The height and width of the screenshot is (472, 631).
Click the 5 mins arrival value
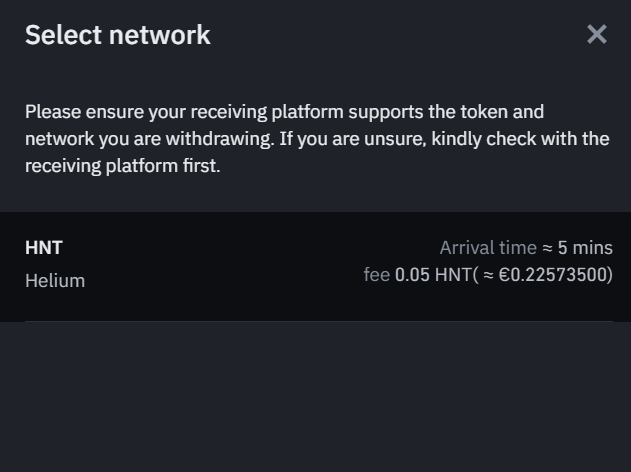(585, 248)
